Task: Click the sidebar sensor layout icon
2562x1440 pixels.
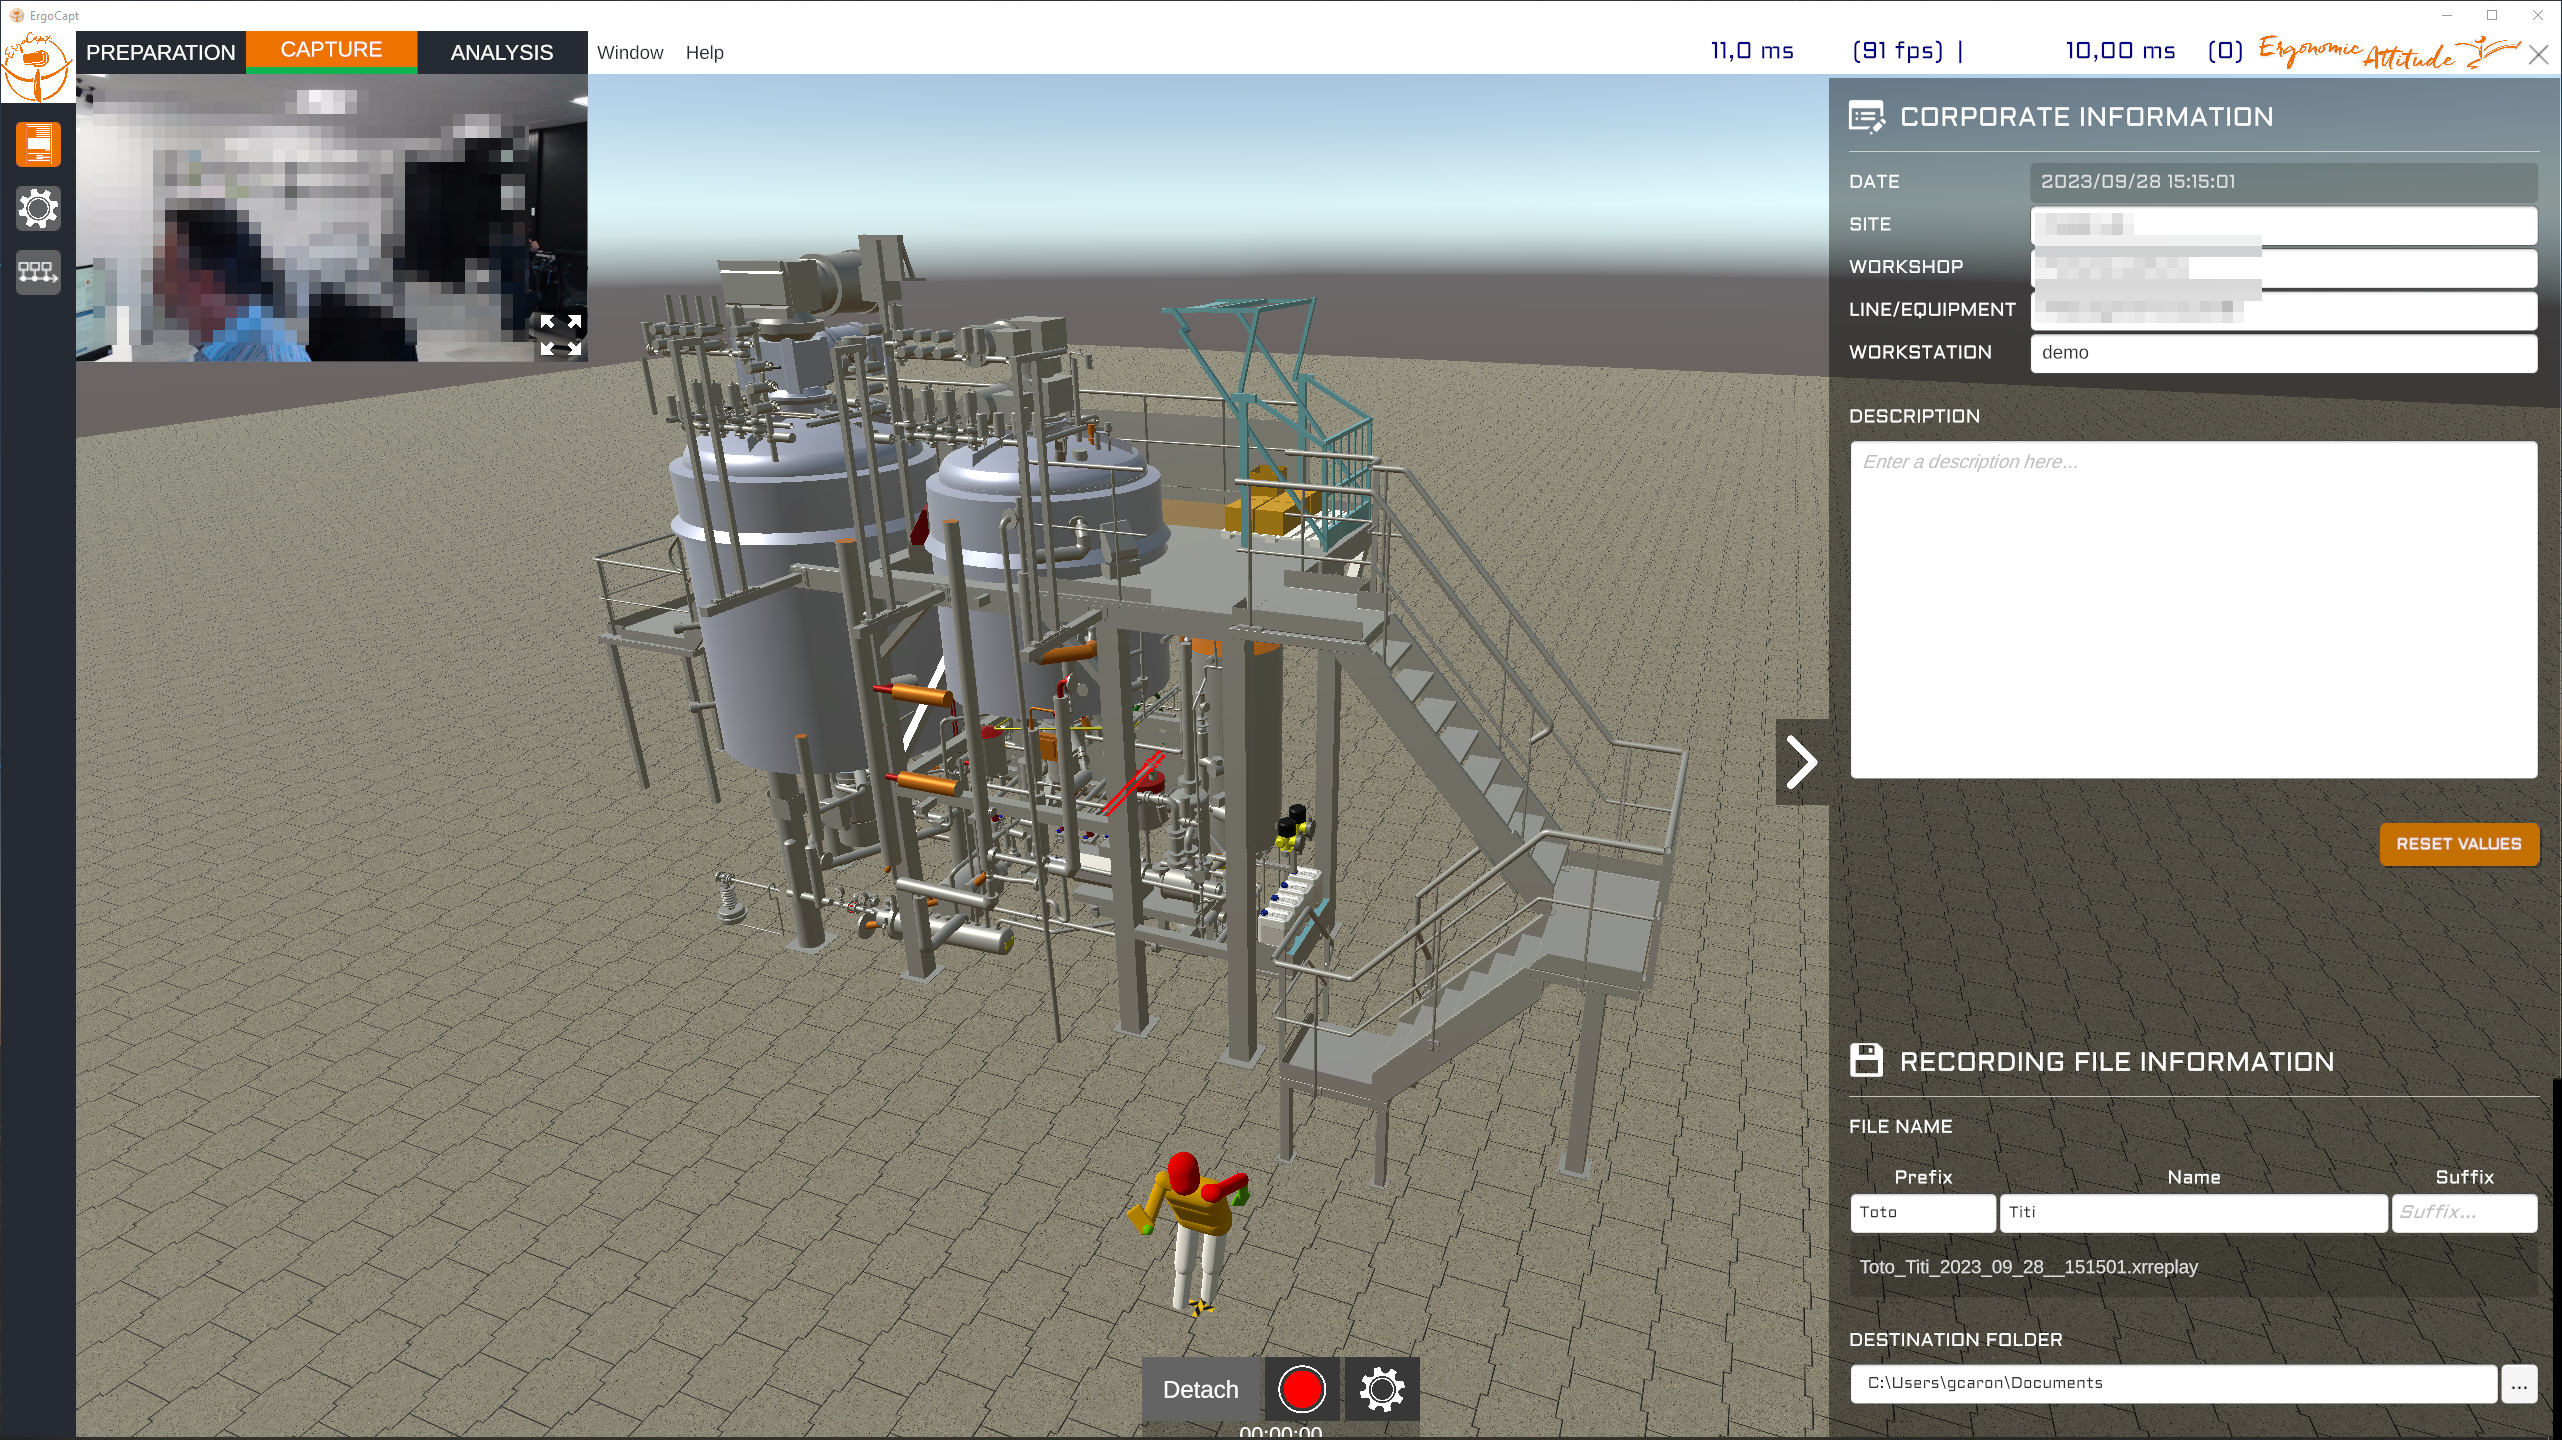Action: 38,272
